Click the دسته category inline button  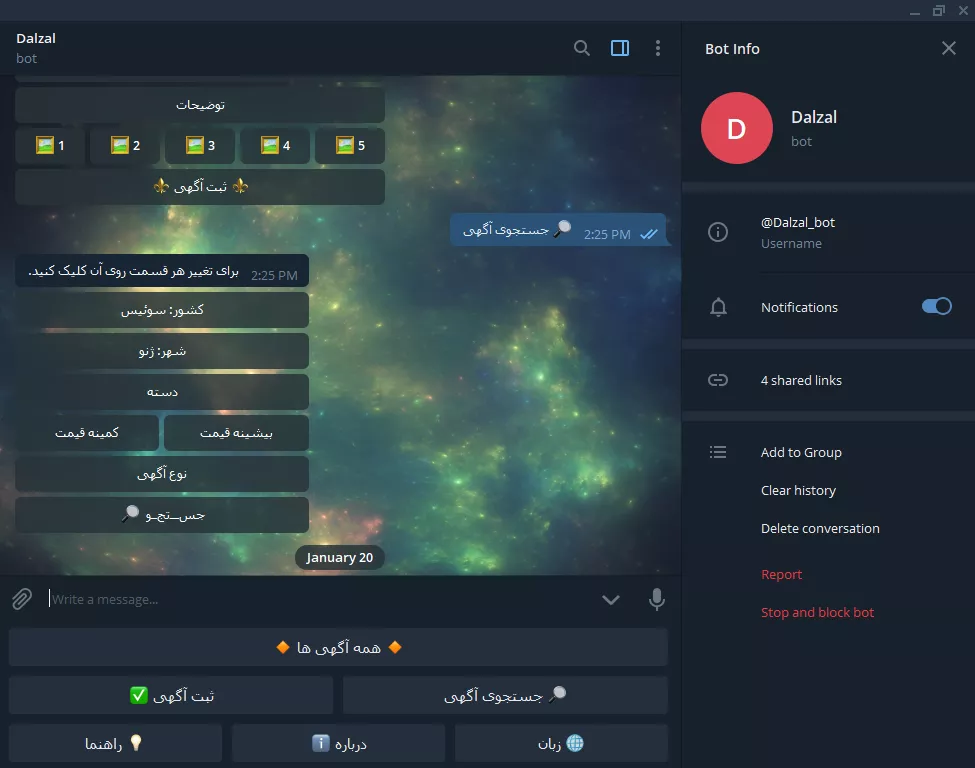(x=162, y=392)
